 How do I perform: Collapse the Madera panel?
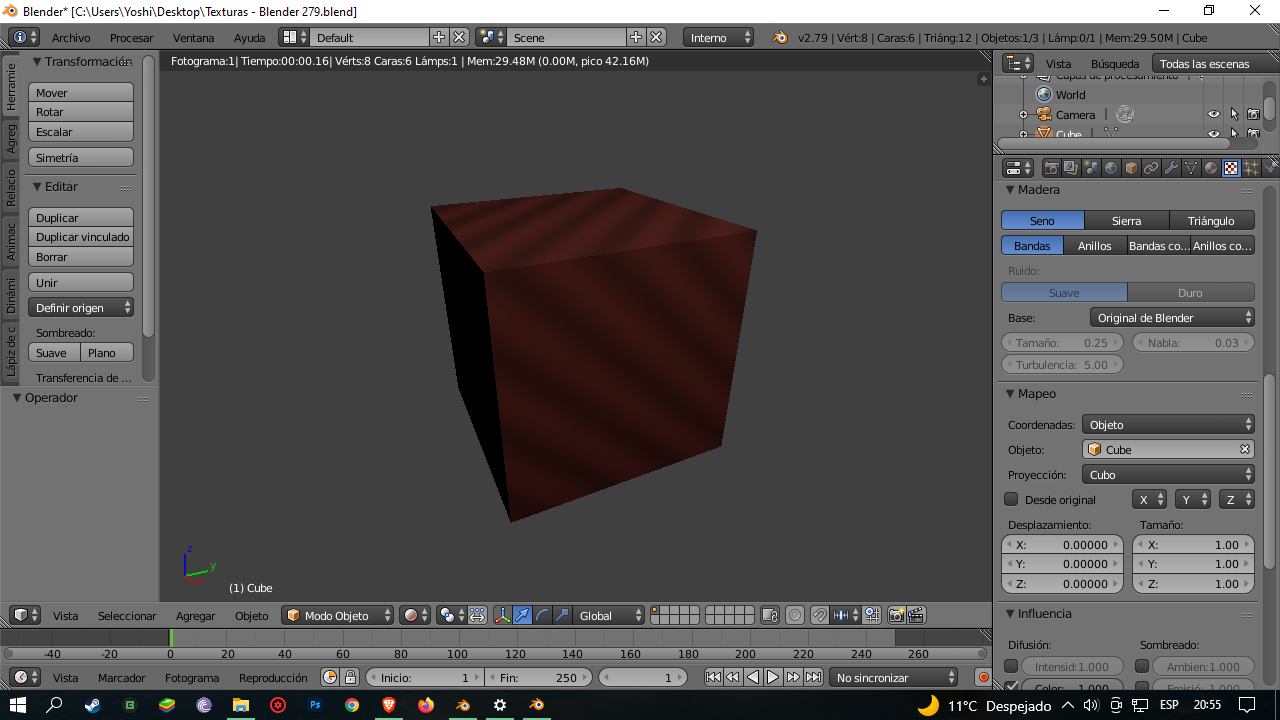coord(1010,190)
